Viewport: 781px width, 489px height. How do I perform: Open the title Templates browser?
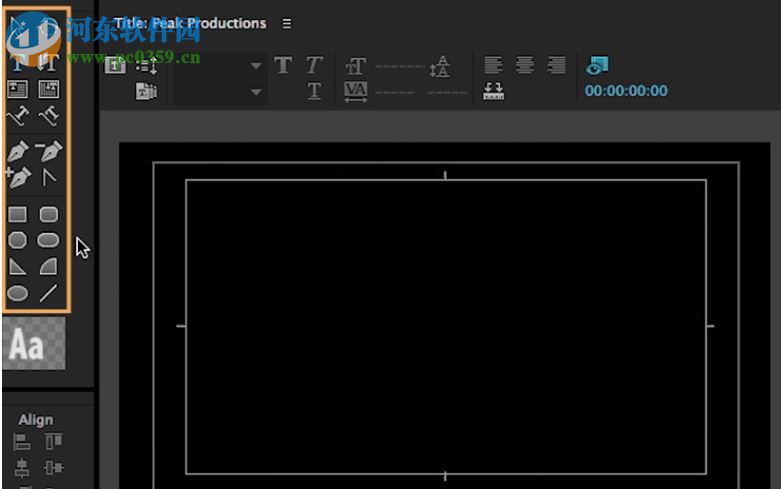coord(146,91)
